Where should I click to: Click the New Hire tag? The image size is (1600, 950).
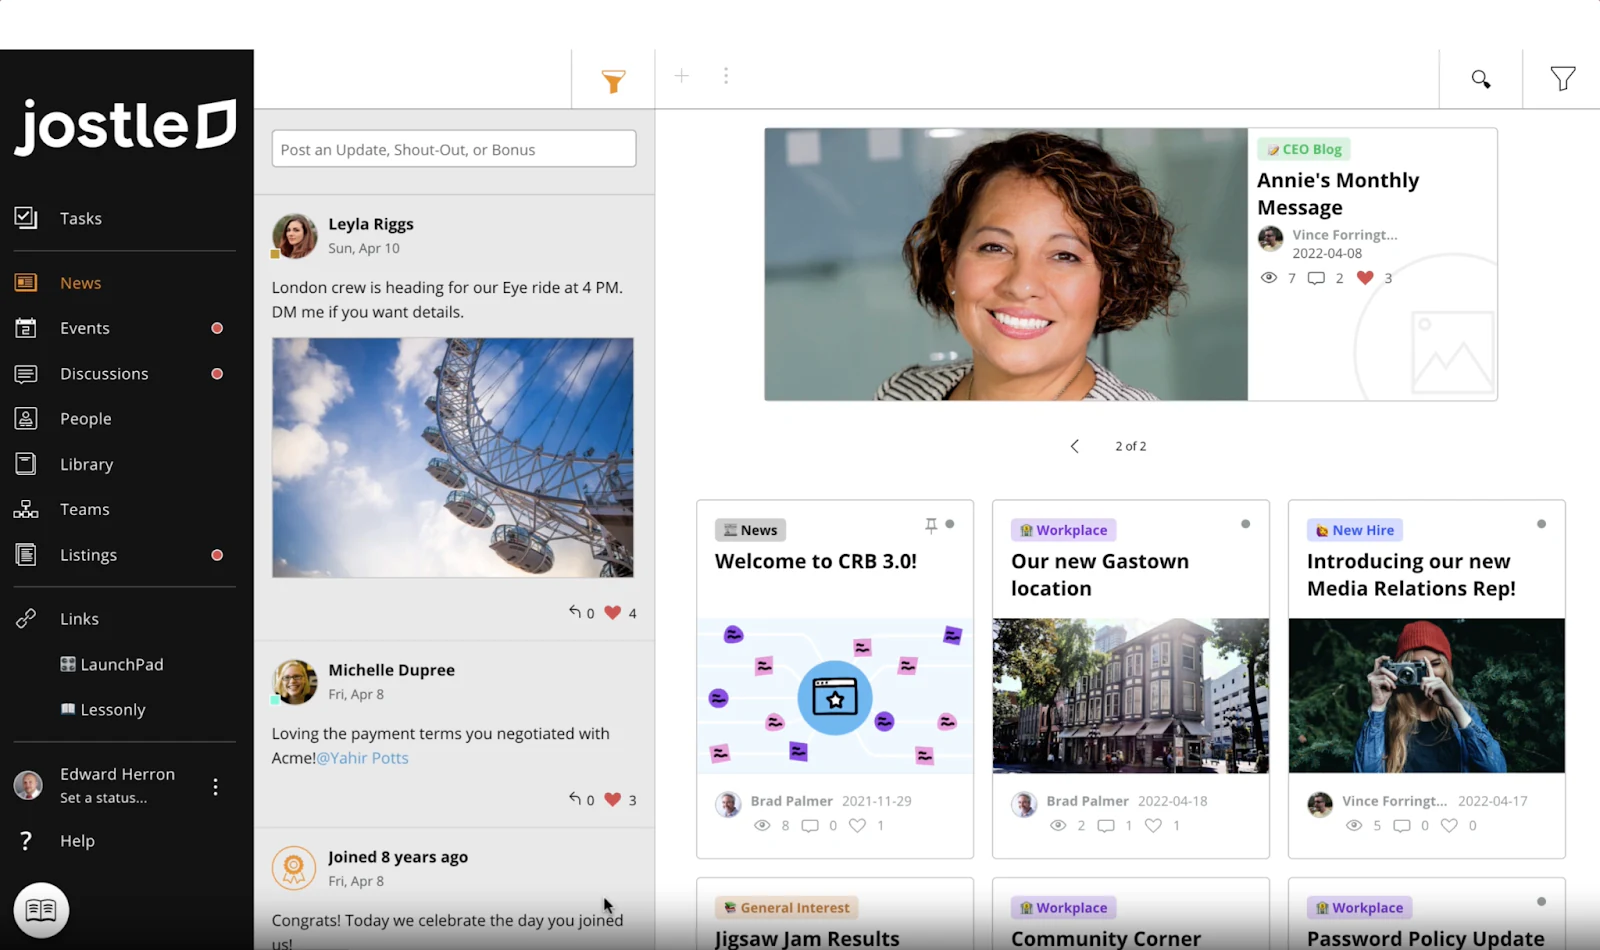(1355, 530)
